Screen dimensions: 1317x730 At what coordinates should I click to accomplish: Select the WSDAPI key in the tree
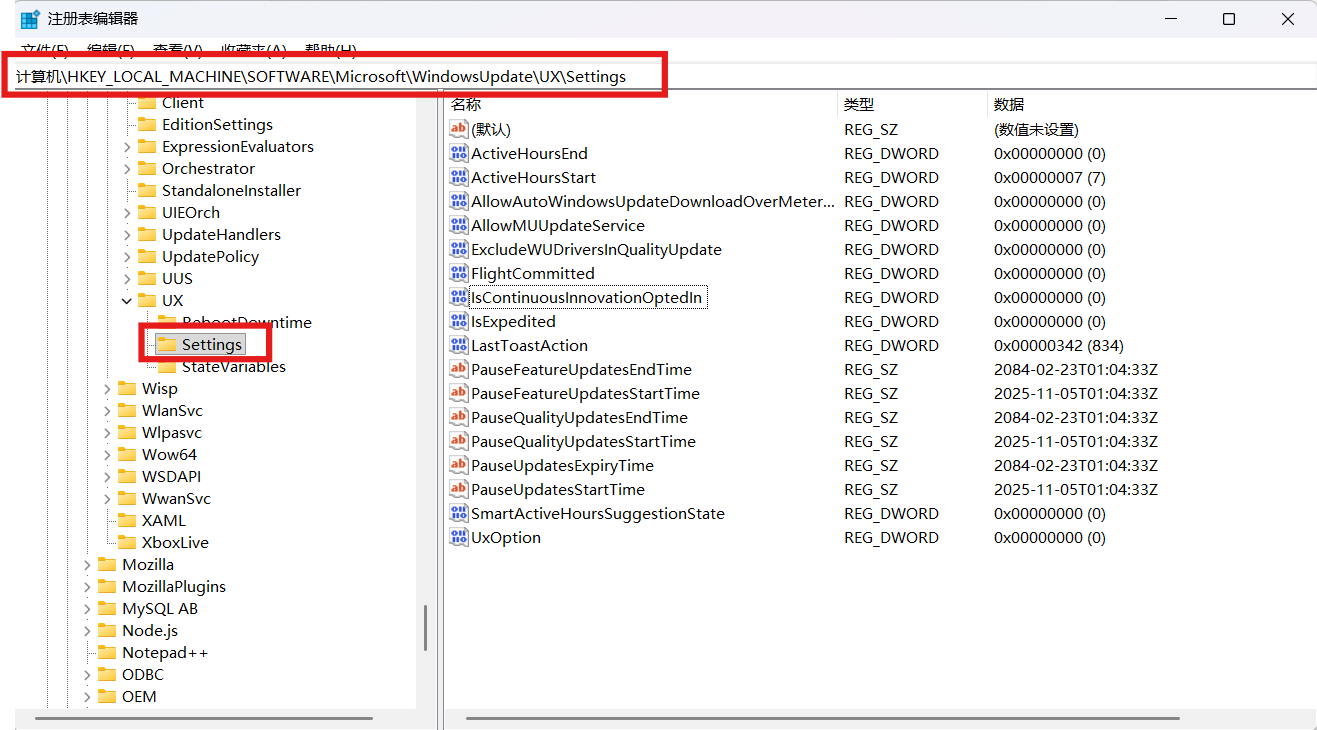point(171,476)
